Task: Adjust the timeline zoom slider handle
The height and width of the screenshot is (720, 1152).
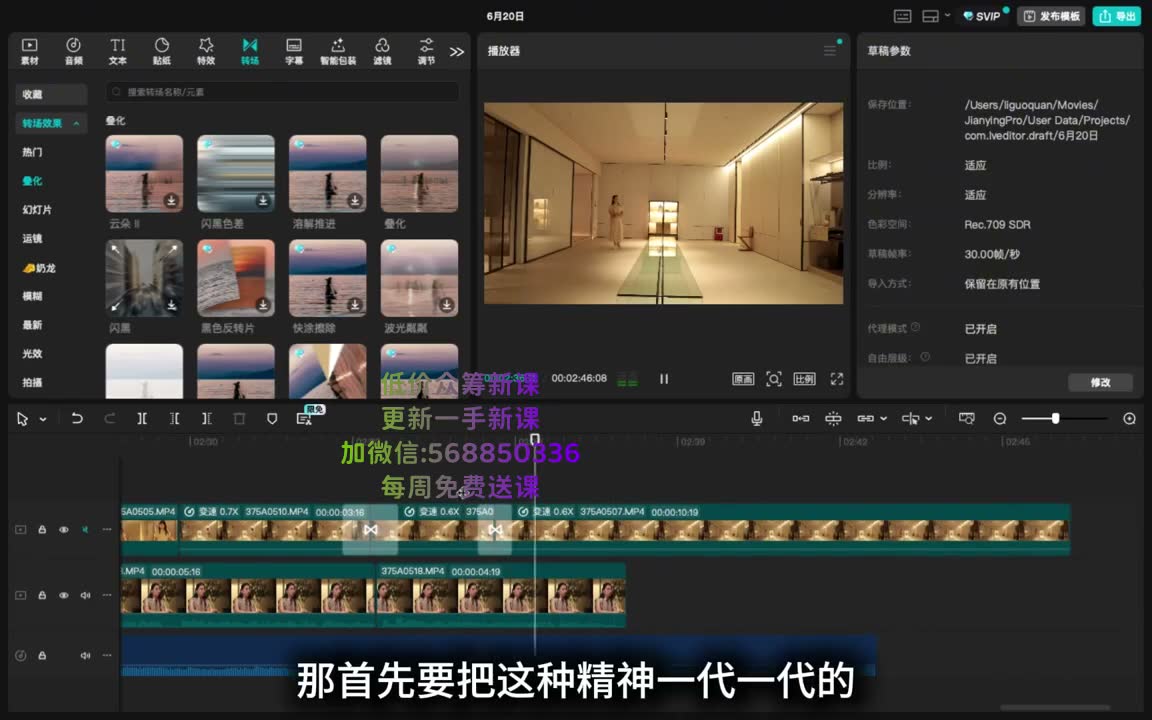Action: (x=1056, y=418)
